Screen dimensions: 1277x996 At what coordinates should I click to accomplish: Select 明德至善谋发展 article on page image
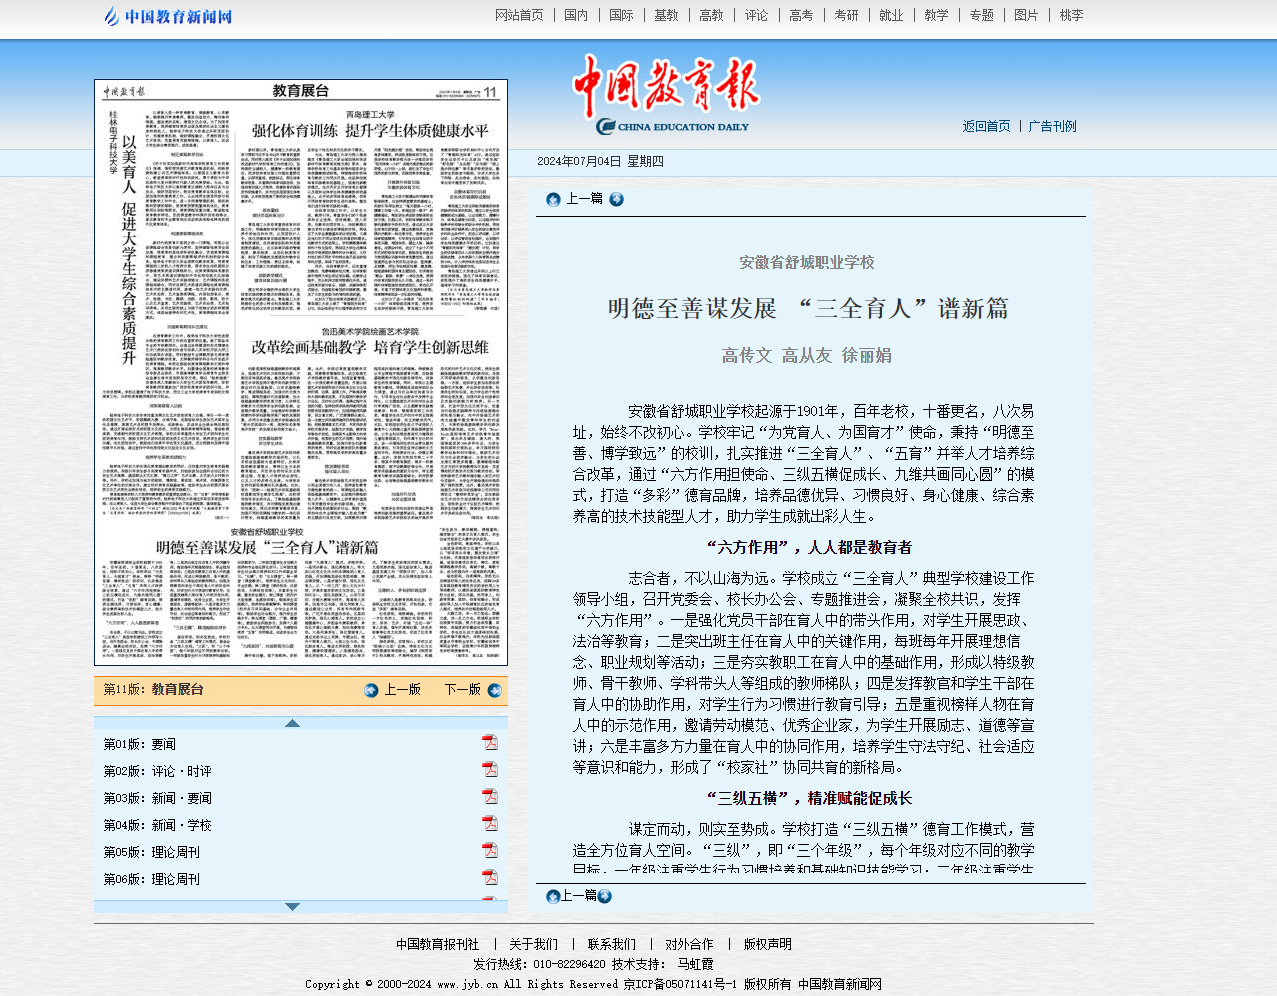pyautogui.click(x=267, y=547)
